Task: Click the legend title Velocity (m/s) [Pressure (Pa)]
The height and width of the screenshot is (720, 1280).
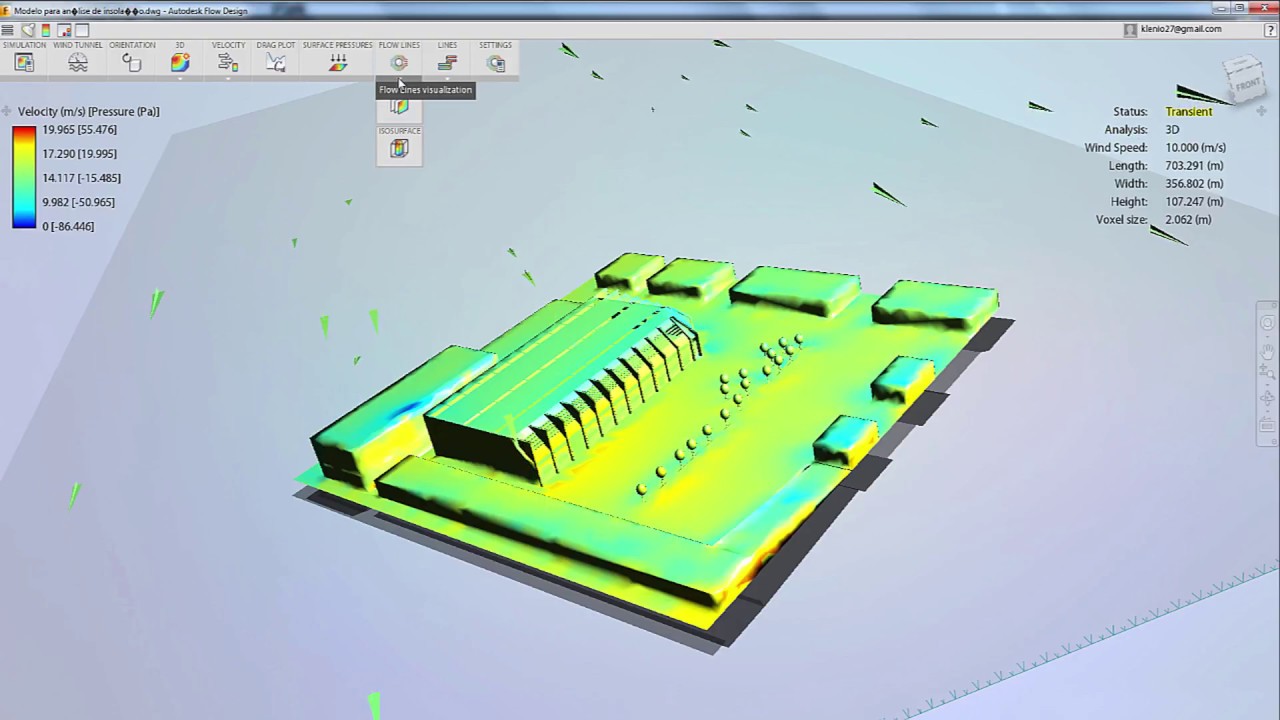Action: pos(89,112)
